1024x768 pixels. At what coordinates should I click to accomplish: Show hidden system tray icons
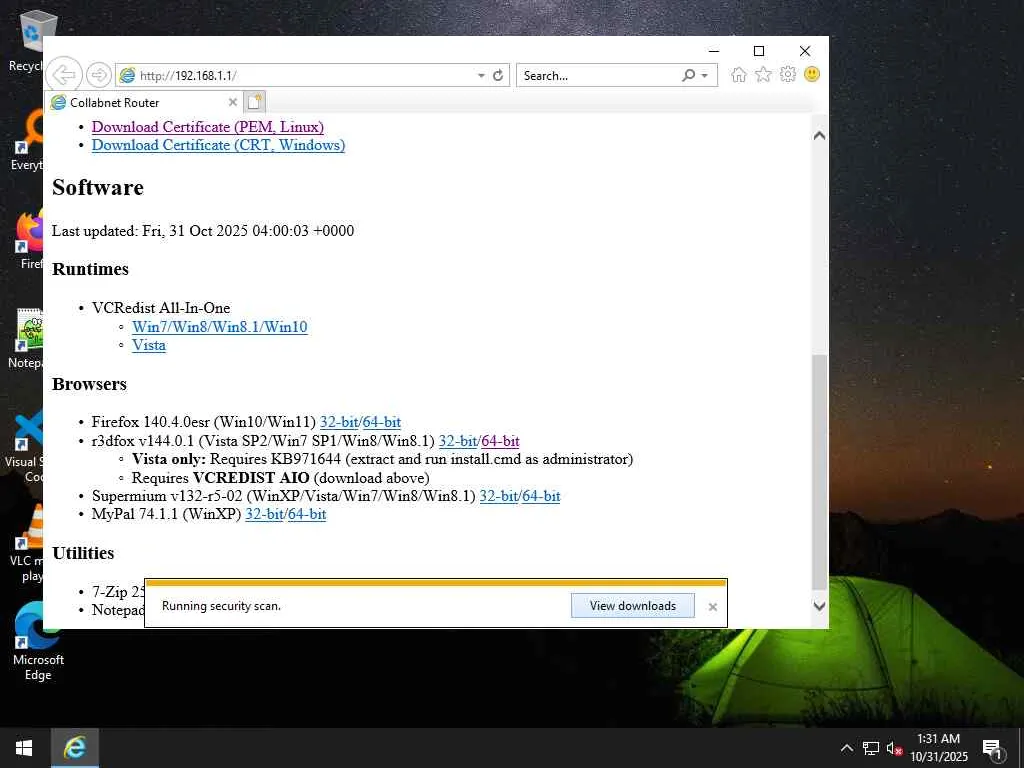coord(846,748)
